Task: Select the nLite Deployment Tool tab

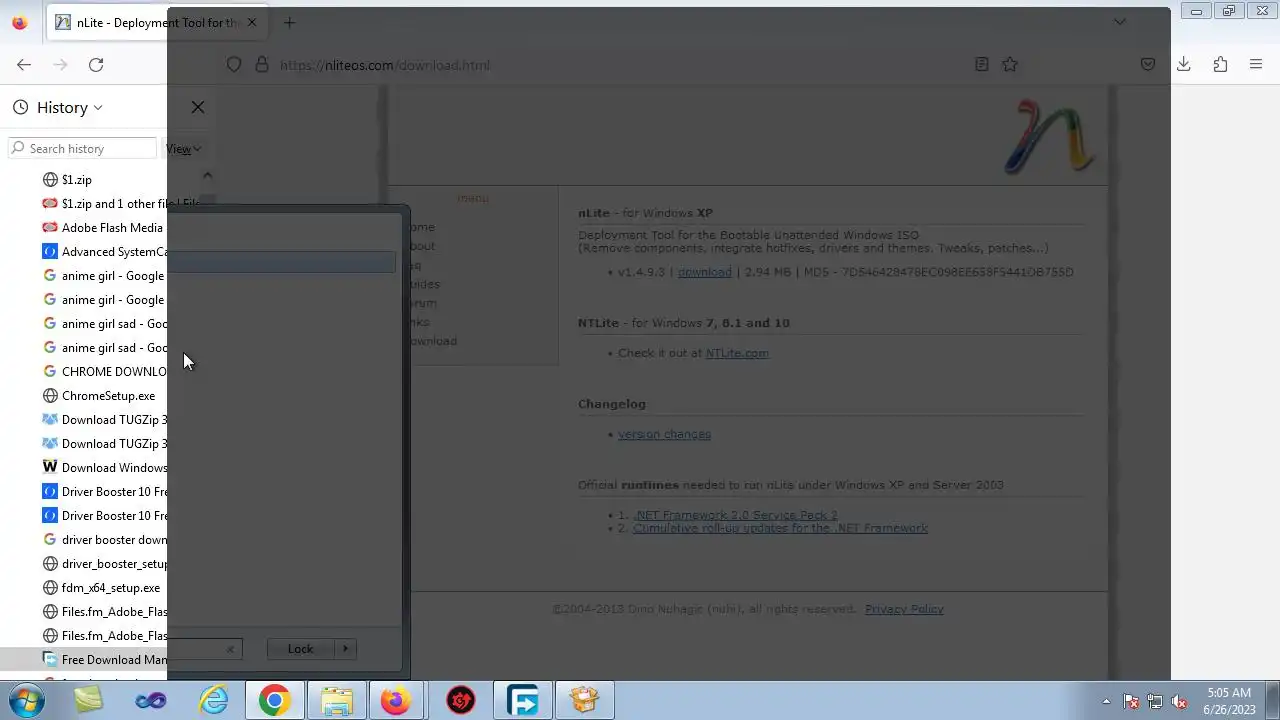Action: point(157,22)
